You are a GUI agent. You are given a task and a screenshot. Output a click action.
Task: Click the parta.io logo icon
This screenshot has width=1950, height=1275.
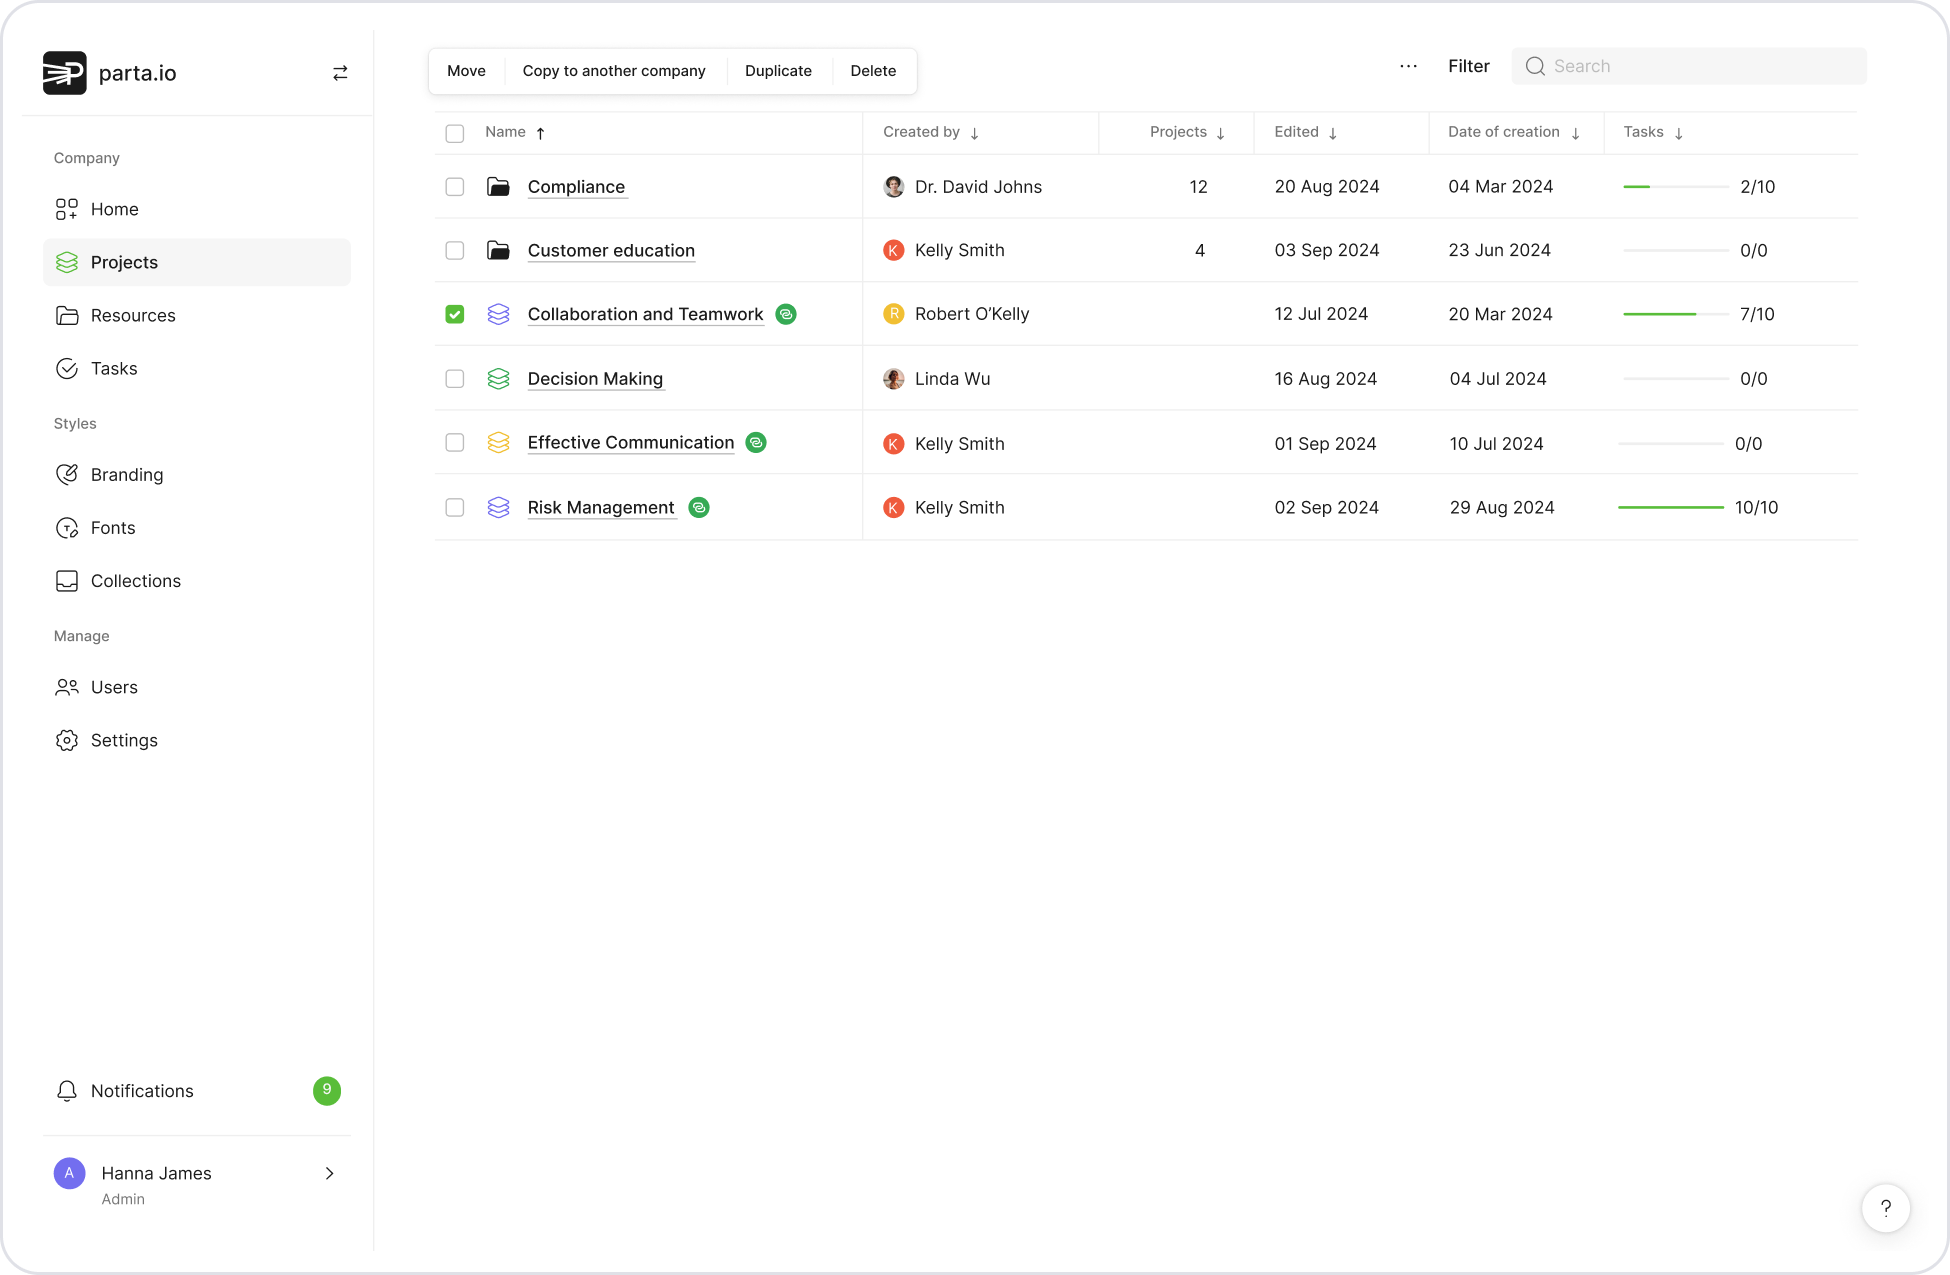tap(65, 73)
